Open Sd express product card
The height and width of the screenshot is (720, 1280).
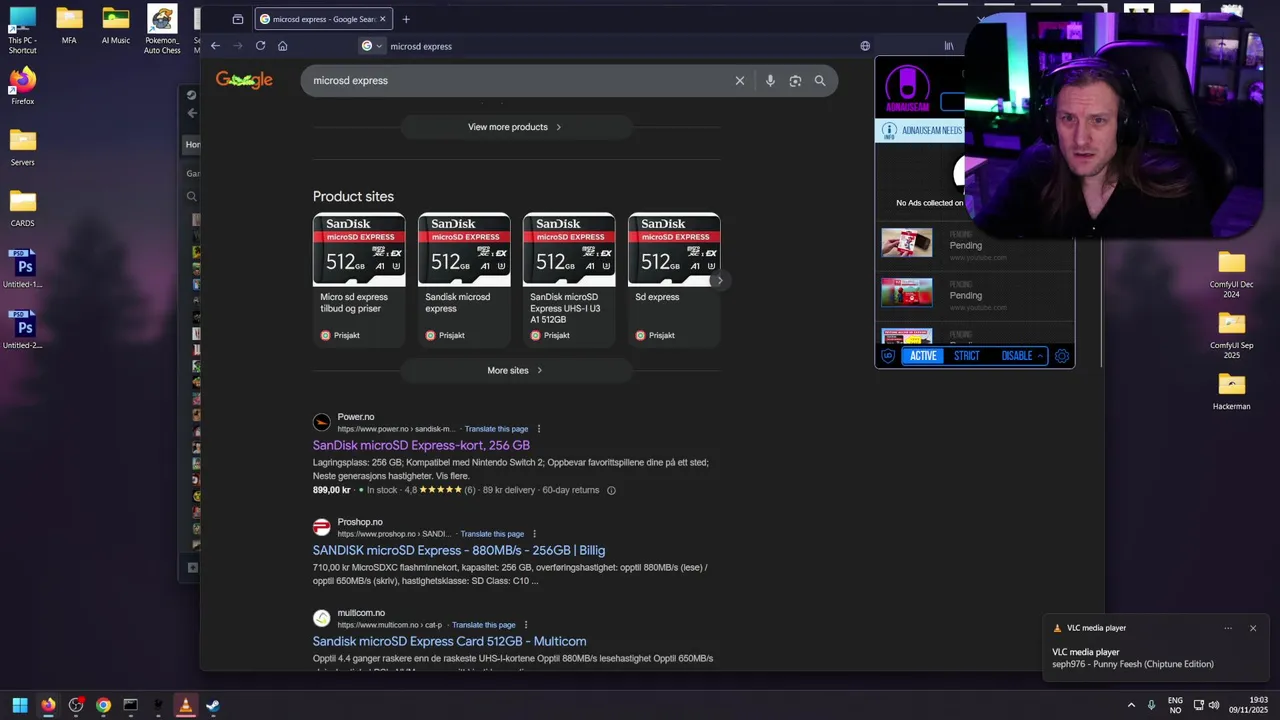[674, 279]
